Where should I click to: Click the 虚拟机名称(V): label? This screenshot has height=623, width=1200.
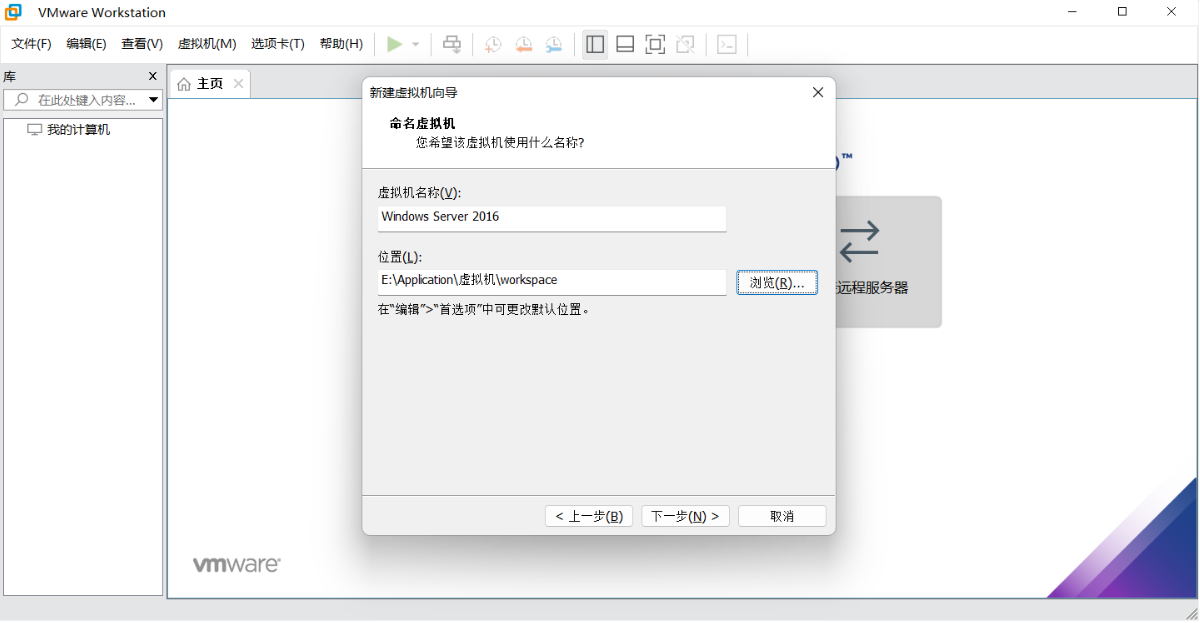click(x=419, y=193)
